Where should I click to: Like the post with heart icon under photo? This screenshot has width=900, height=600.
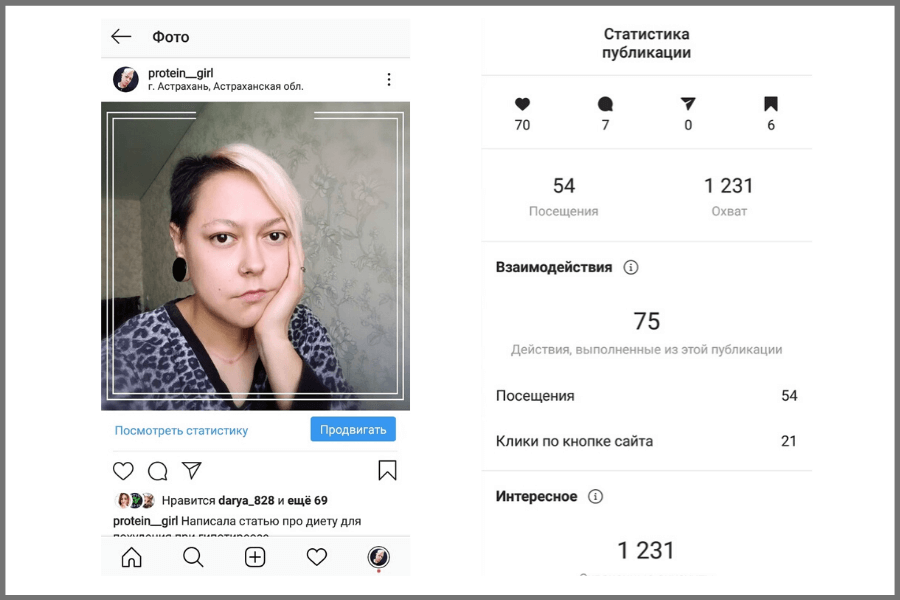123,471
